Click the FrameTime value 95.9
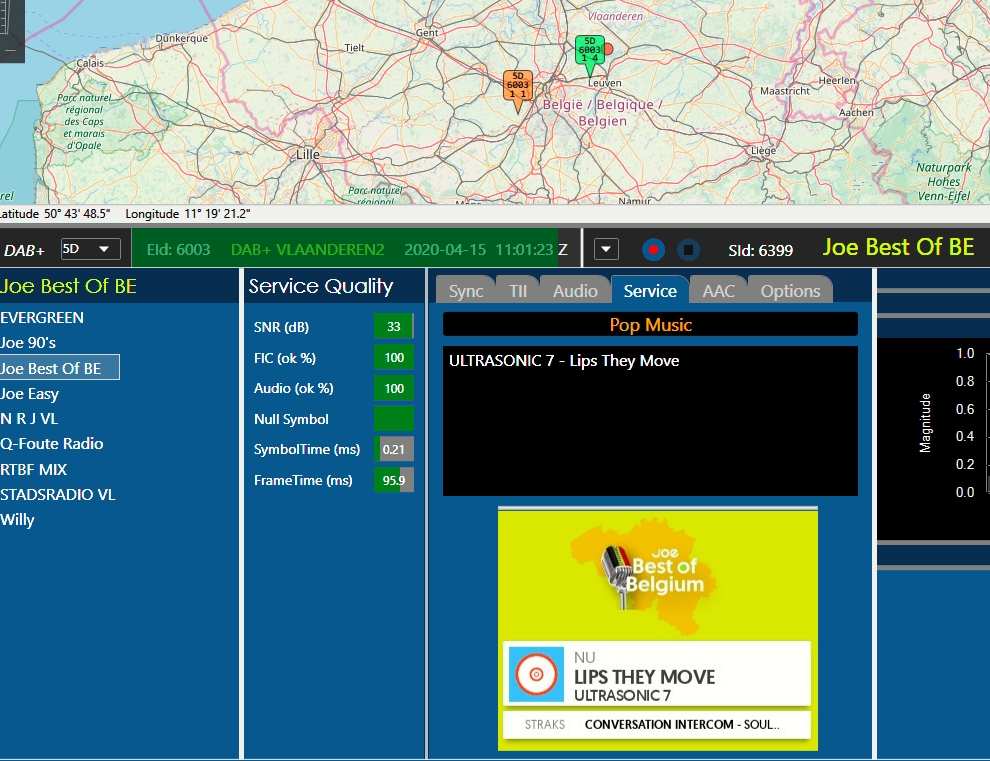Screen dimensions: 990x761 [394, 481]
